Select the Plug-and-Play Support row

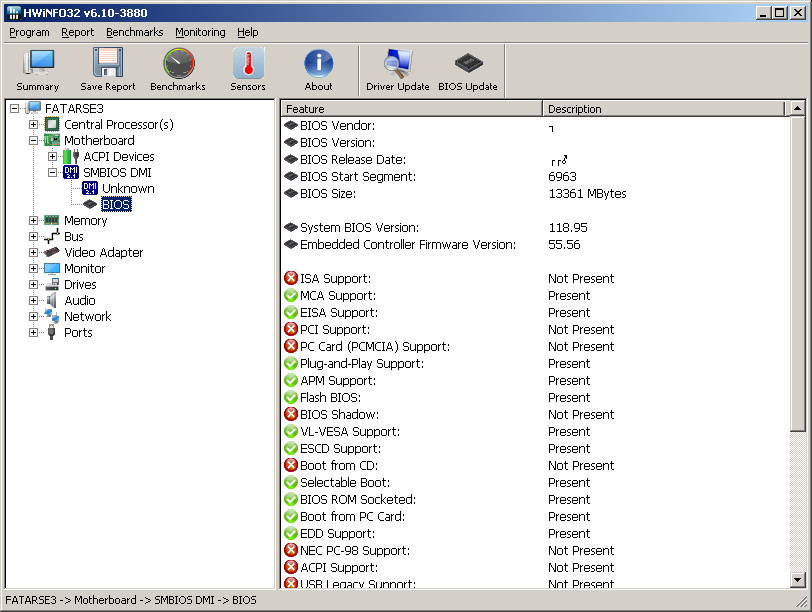pyautogui.click(x=536, y=363)
